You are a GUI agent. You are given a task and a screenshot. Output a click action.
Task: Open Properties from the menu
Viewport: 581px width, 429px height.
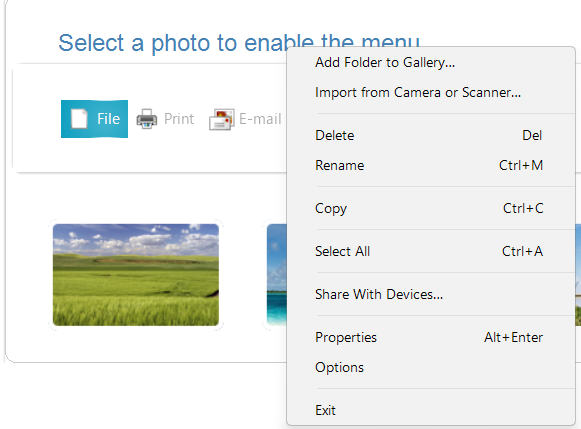[431, 337]
